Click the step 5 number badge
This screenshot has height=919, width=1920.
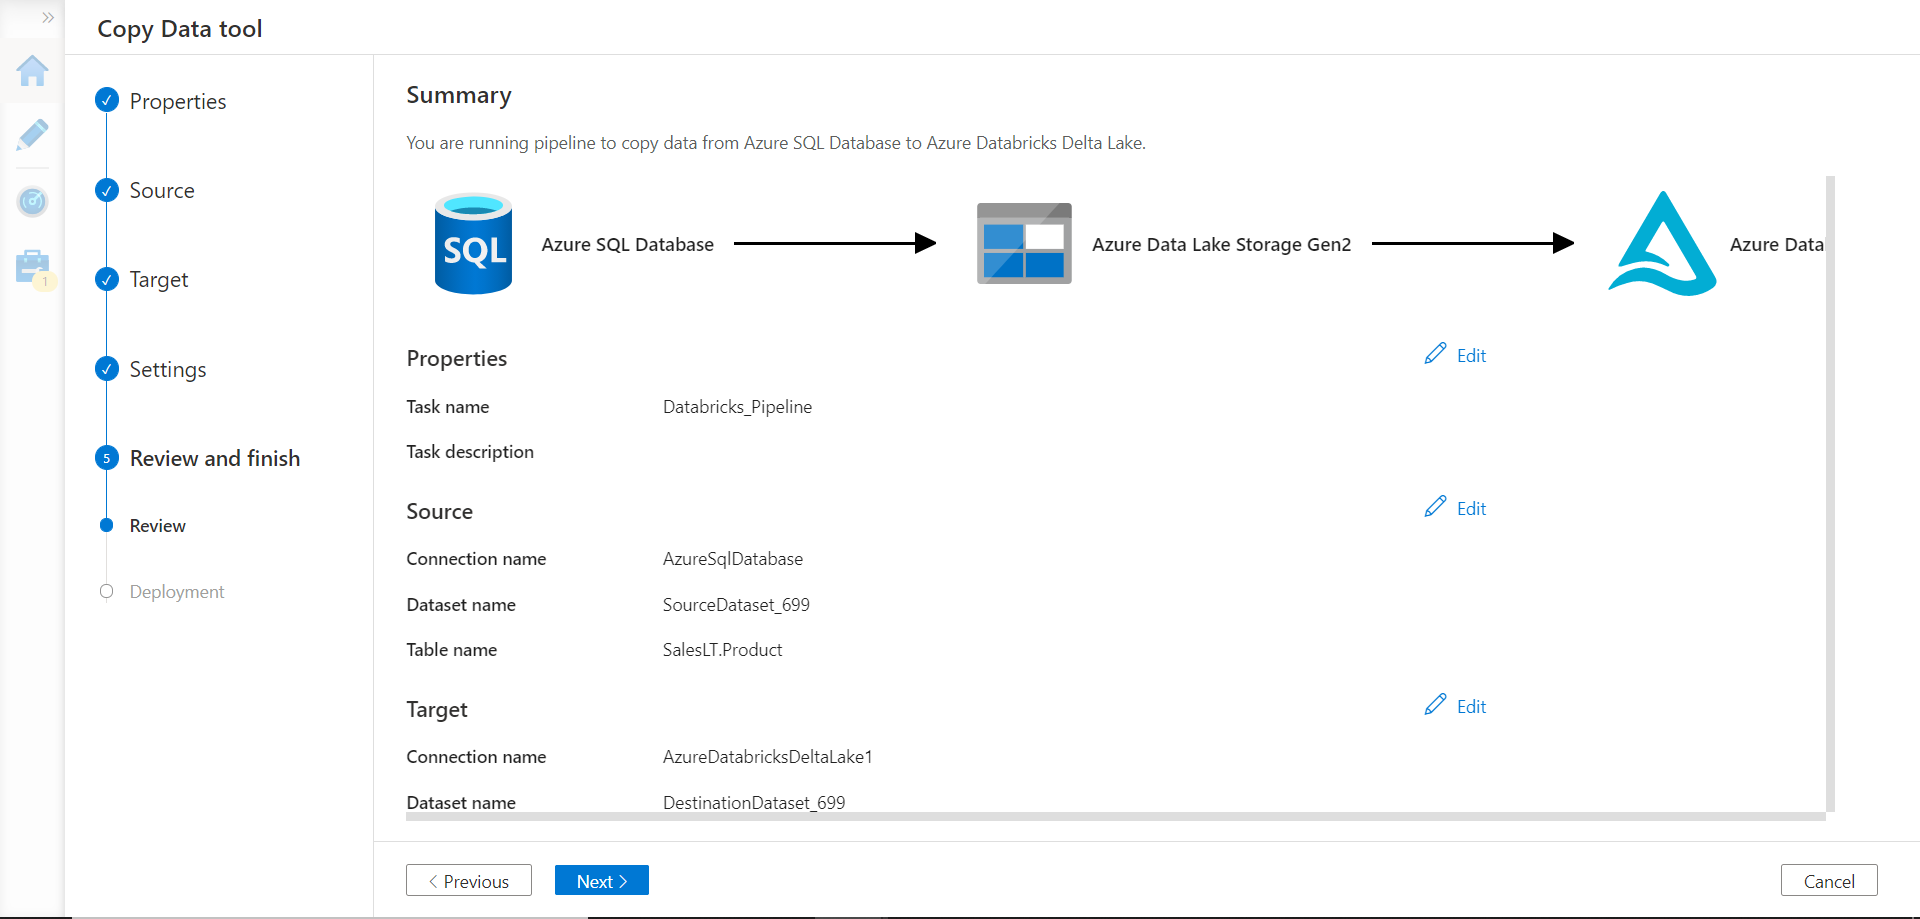coord(107,458)
